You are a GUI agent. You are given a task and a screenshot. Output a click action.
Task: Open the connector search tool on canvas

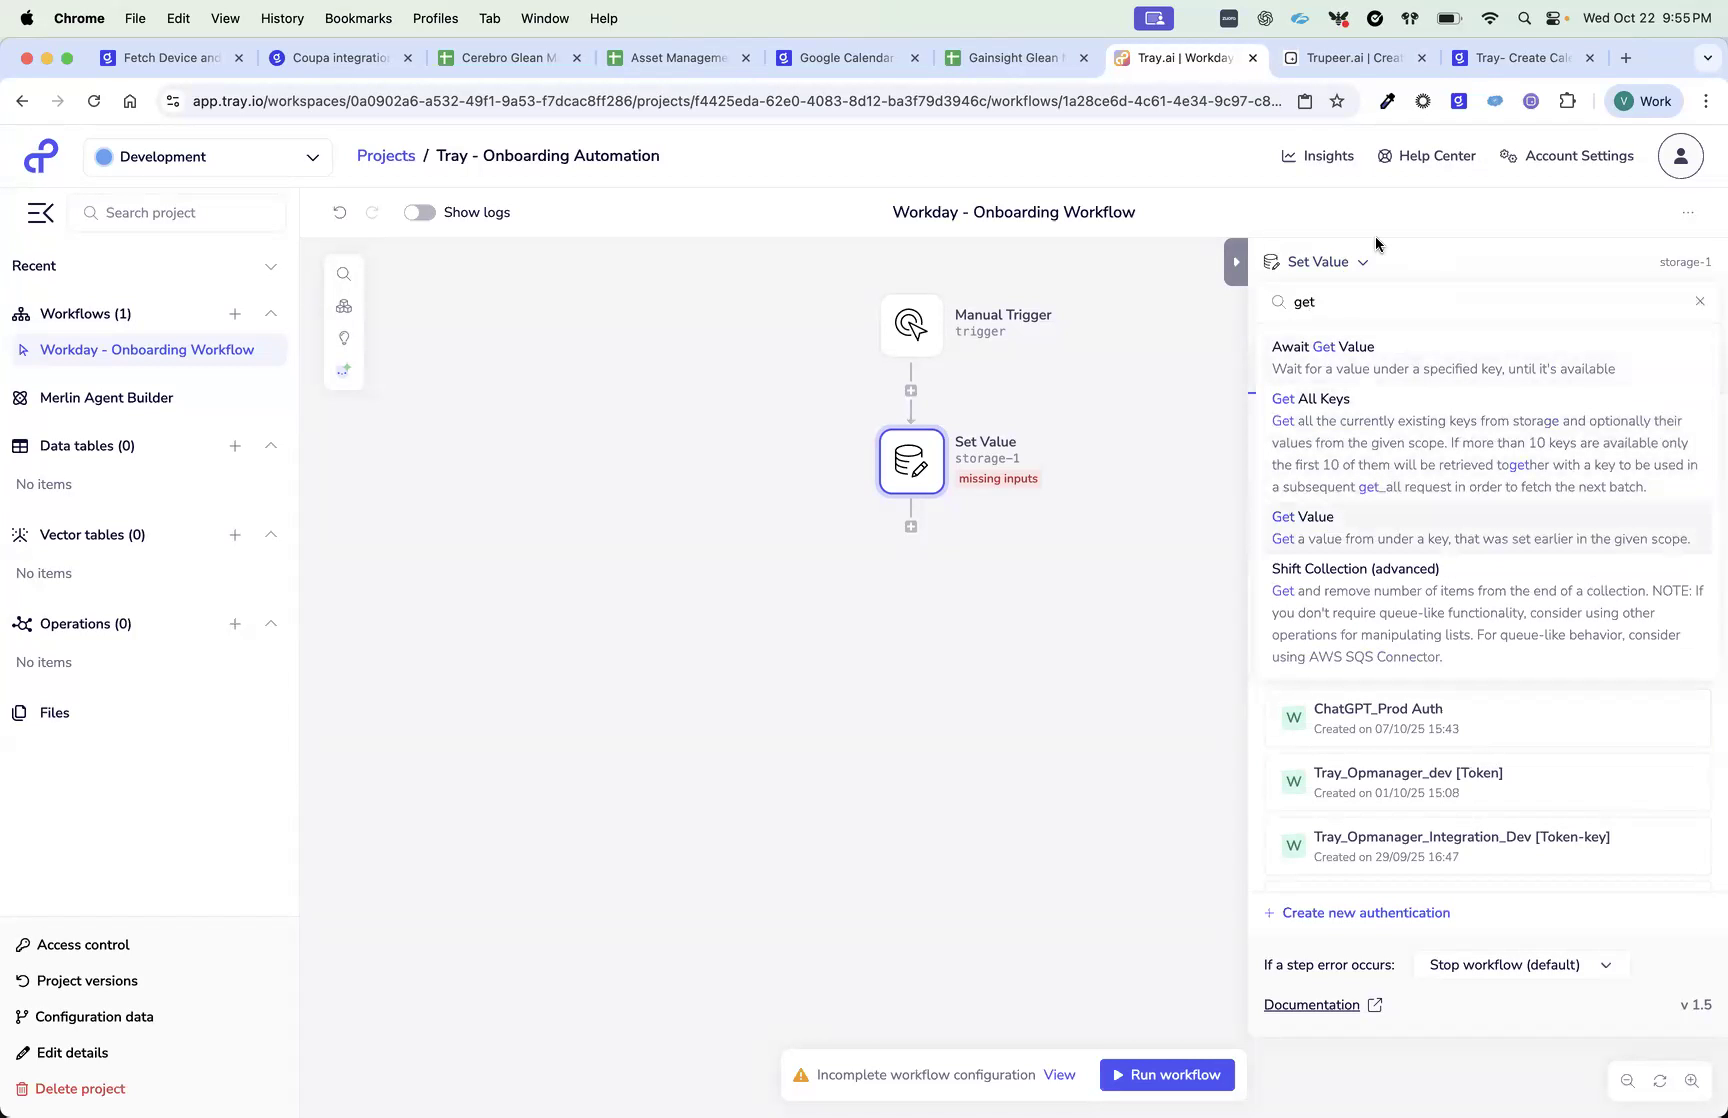point(344,273)
